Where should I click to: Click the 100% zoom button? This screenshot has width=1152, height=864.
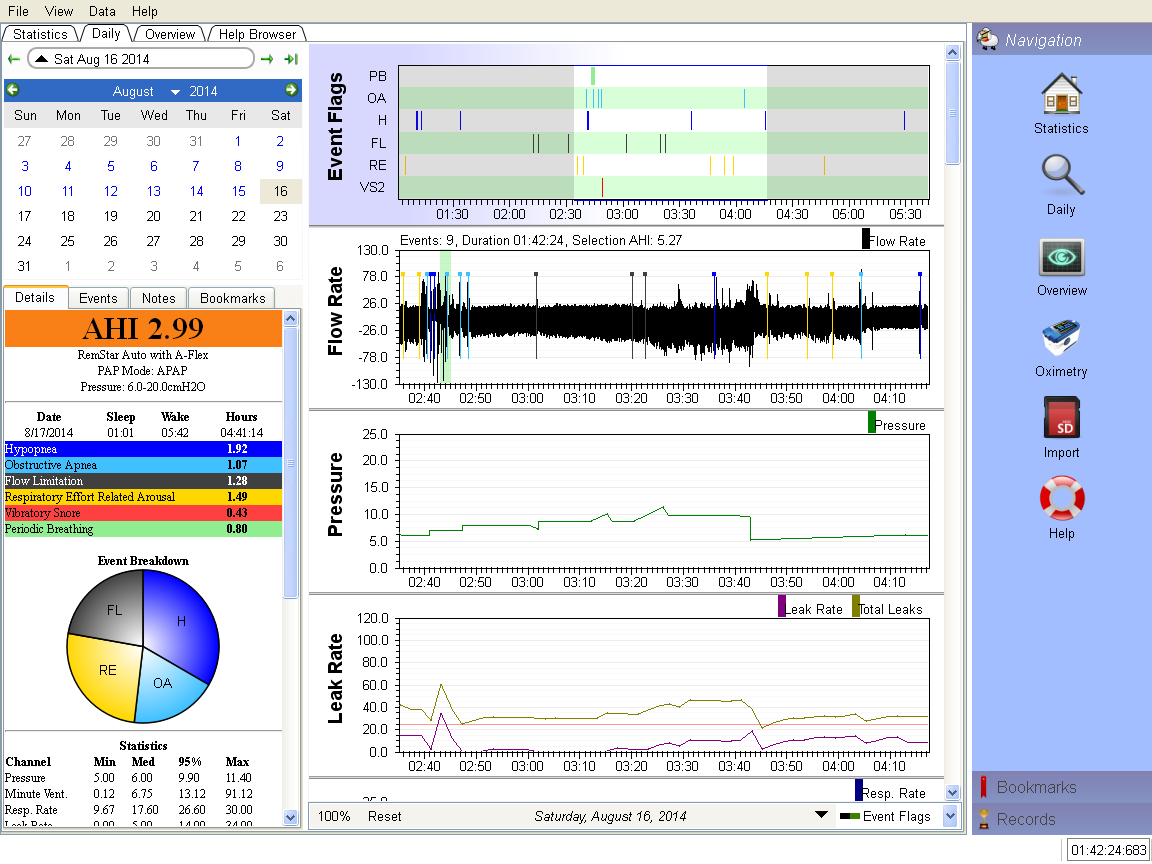334,816
